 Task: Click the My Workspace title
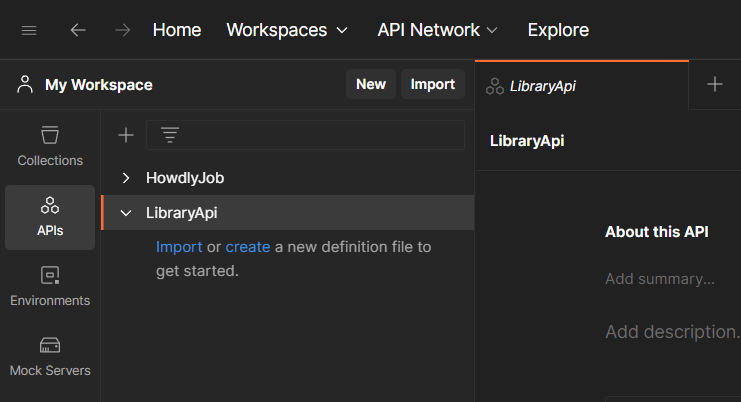click(99, 85)
